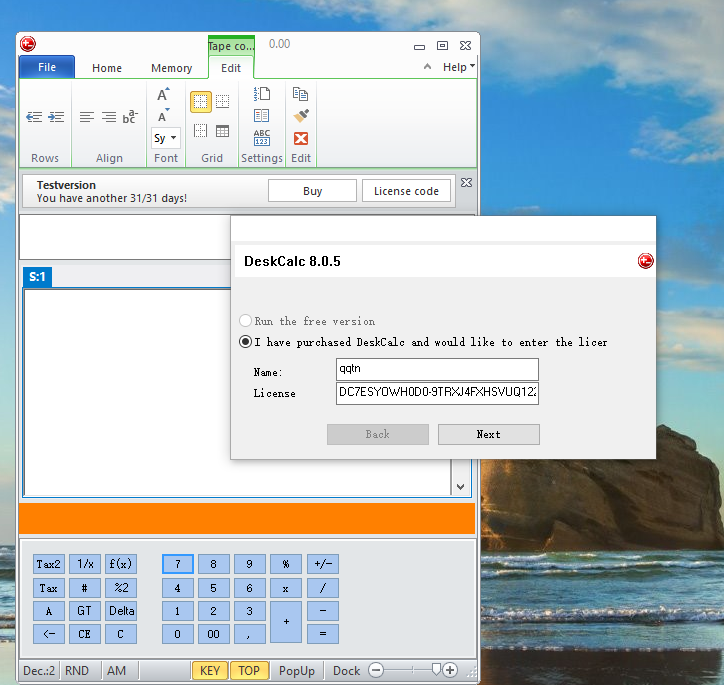Click the ABC 123 settings icon
The width and height of the screenshot is (724, 685).
262,137
